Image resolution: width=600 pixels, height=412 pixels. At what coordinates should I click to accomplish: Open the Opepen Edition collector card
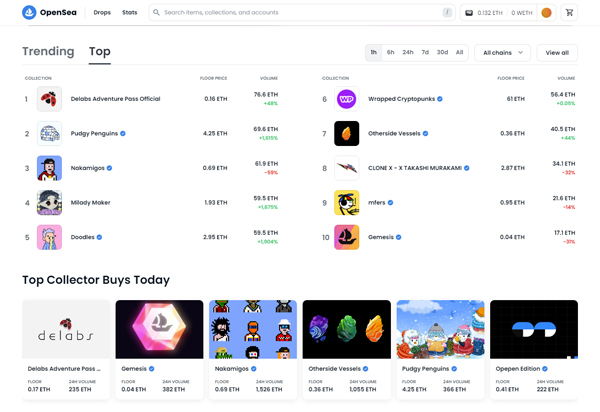(x=534, y=350)
